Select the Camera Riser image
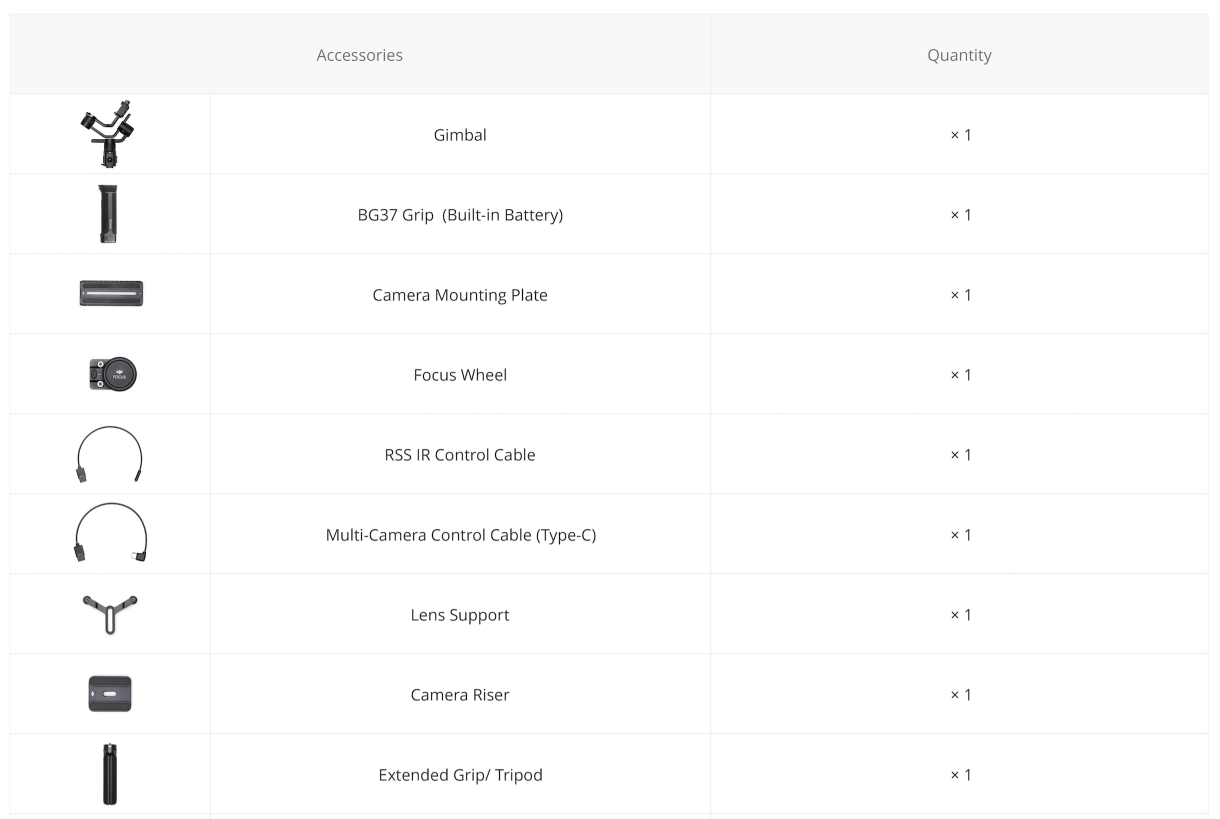 pyautogui.click(x=110, y=694)
